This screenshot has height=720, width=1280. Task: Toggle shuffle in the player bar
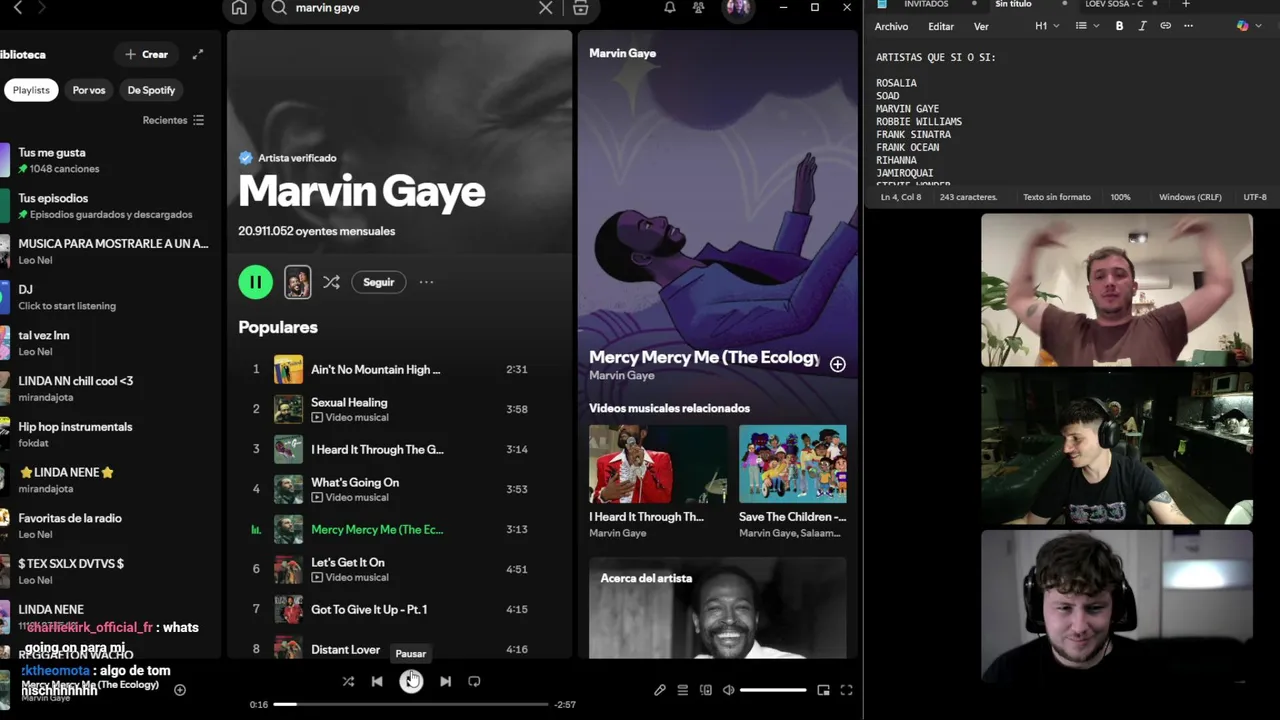[348, 681]
